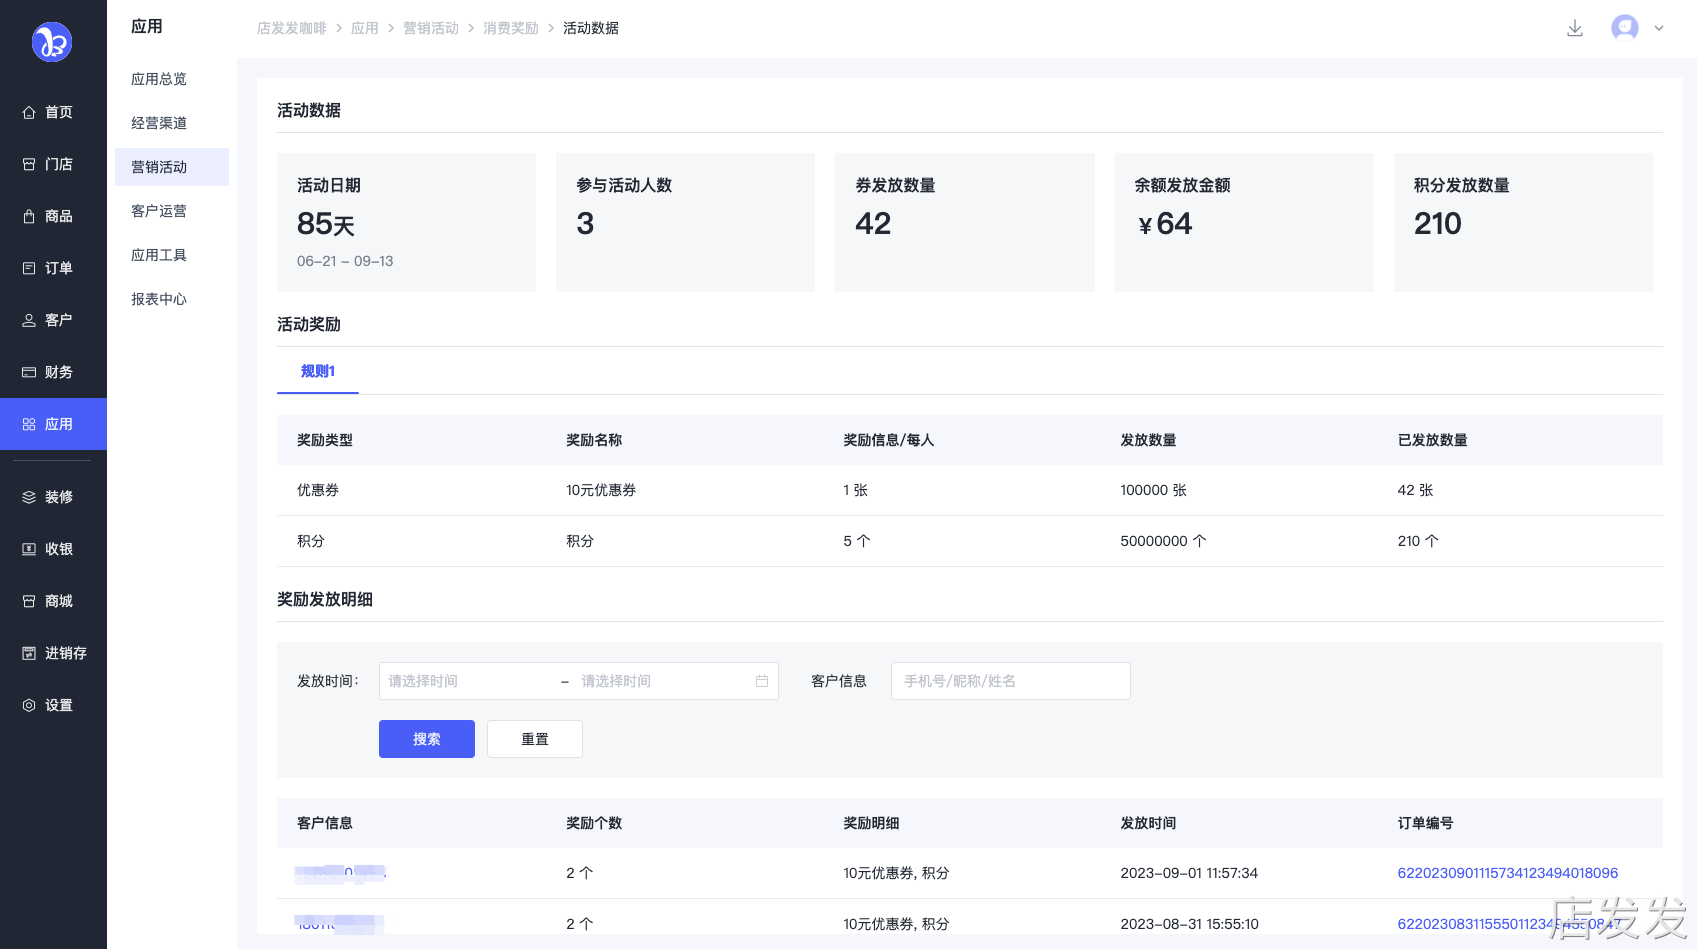Click the end time 请选择时间 field
The image size is (1697, 949).
[x=661, y=681]
